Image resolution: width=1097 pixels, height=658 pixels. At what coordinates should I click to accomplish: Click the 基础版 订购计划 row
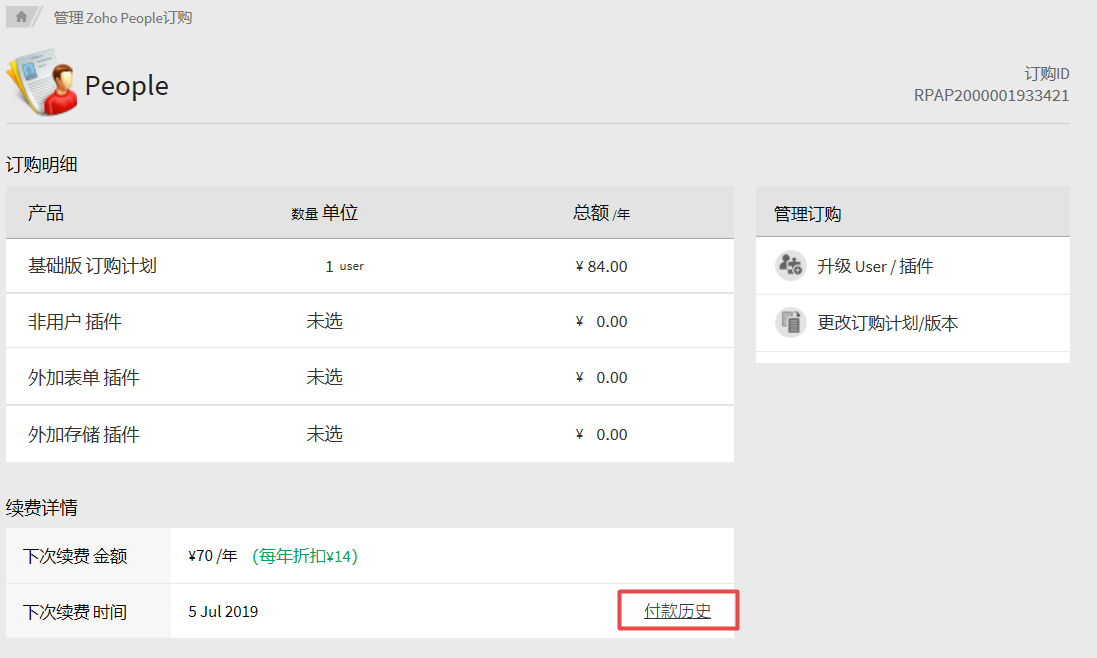(x=92, y=266)
